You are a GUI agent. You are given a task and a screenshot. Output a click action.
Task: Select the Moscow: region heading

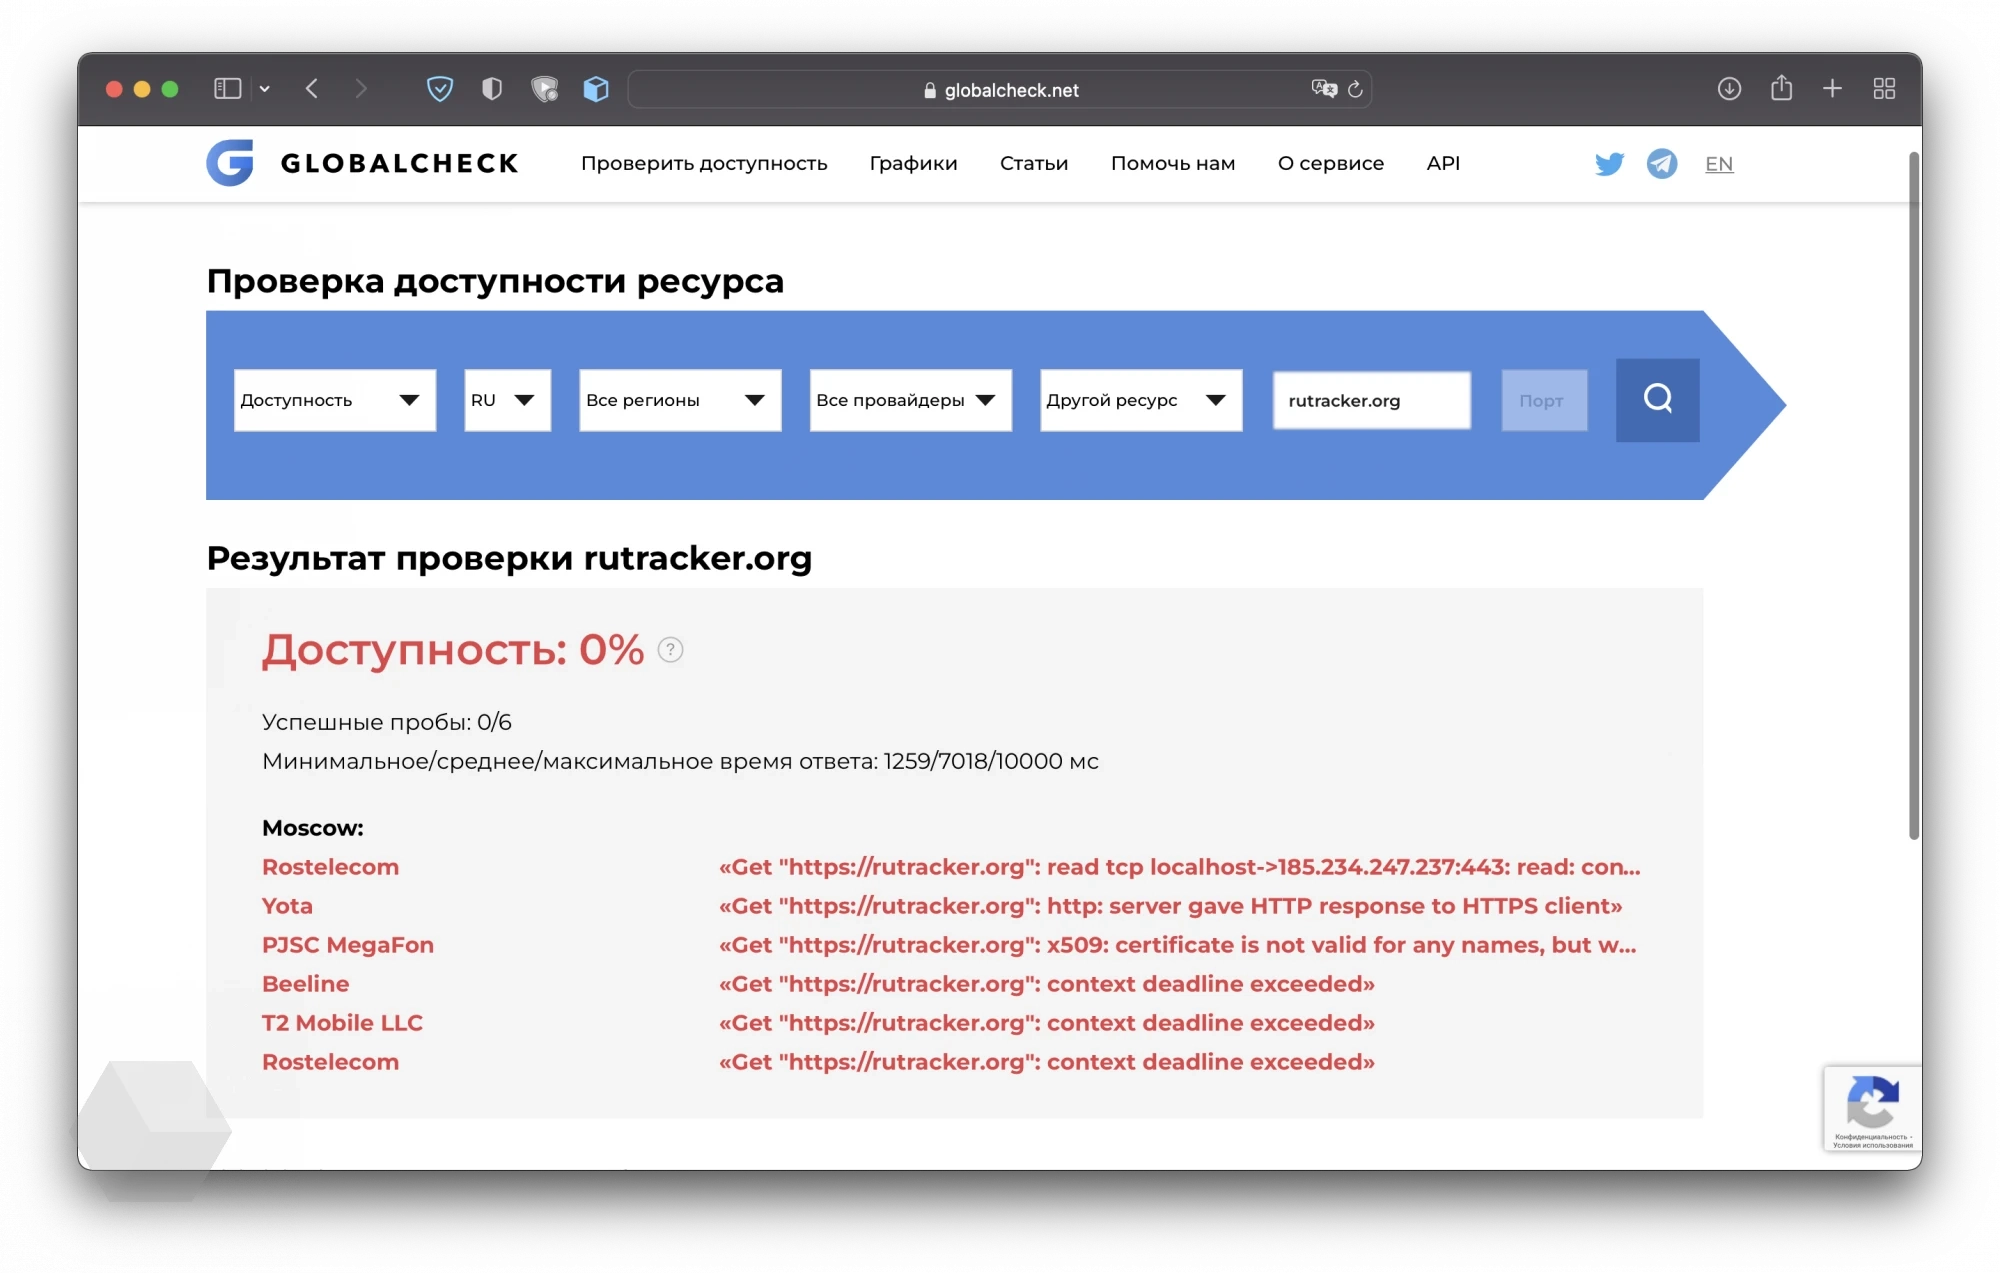point(313,828)
